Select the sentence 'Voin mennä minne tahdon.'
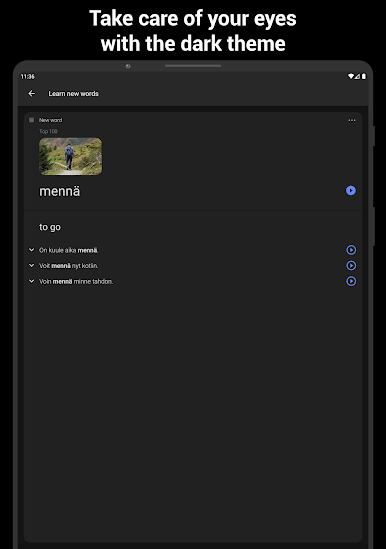 [76, 282]
